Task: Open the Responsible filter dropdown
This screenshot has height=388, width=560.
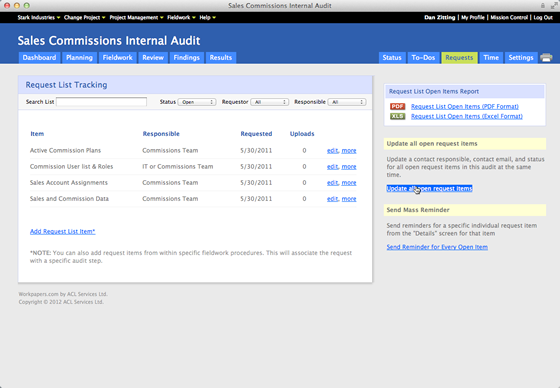Action: tap(347, 102)
